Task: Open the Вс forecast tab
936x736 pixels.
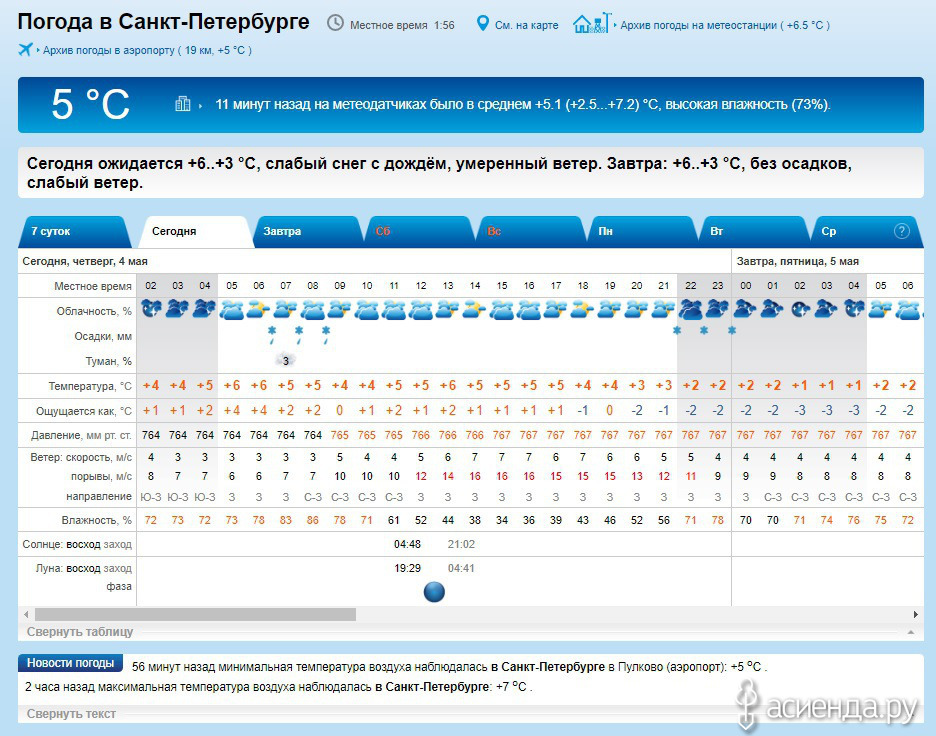Action: [529, 232]
